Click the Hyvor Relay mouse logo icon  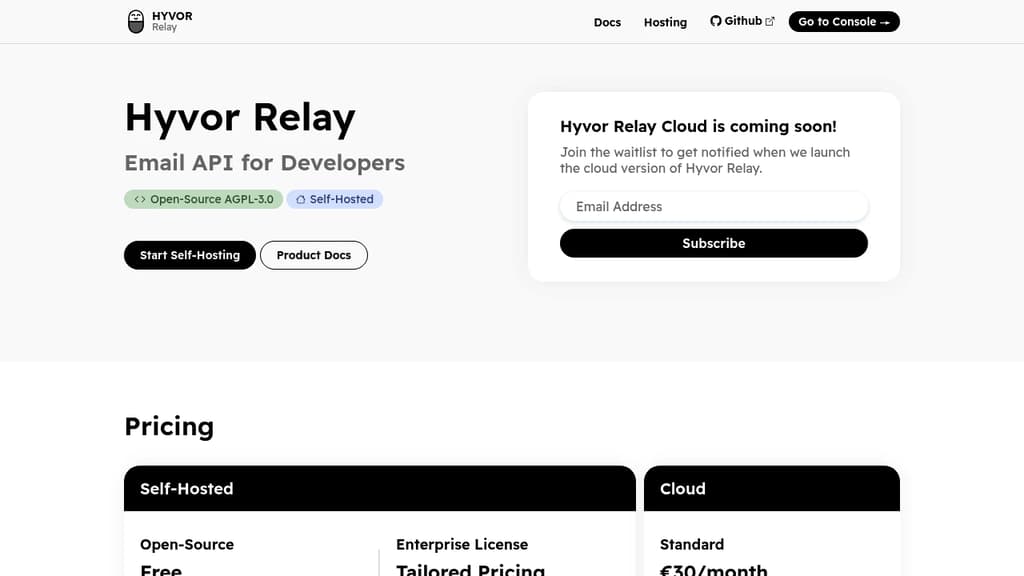[135, 20]
